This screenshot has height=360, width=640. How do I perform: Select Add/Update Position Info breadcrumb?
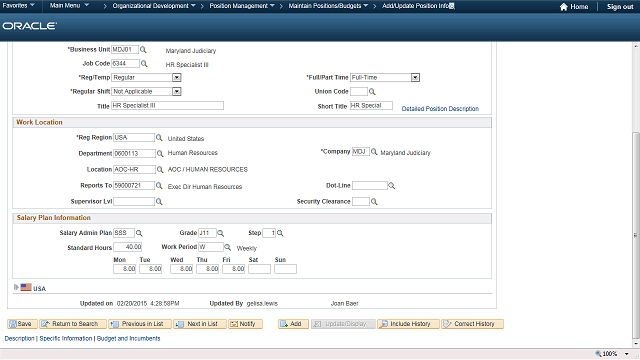[416, 6]
